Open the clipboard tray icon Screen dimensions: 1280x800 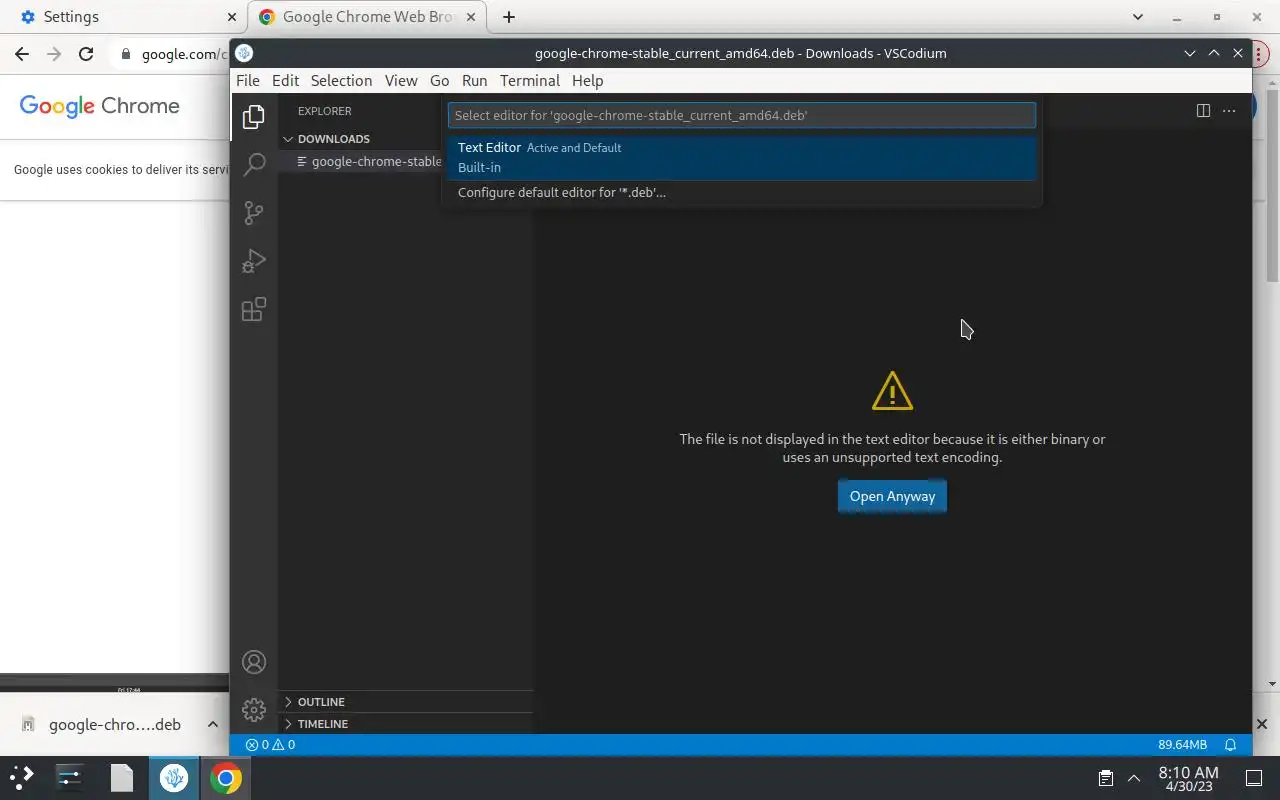[x=1106, y=778]
